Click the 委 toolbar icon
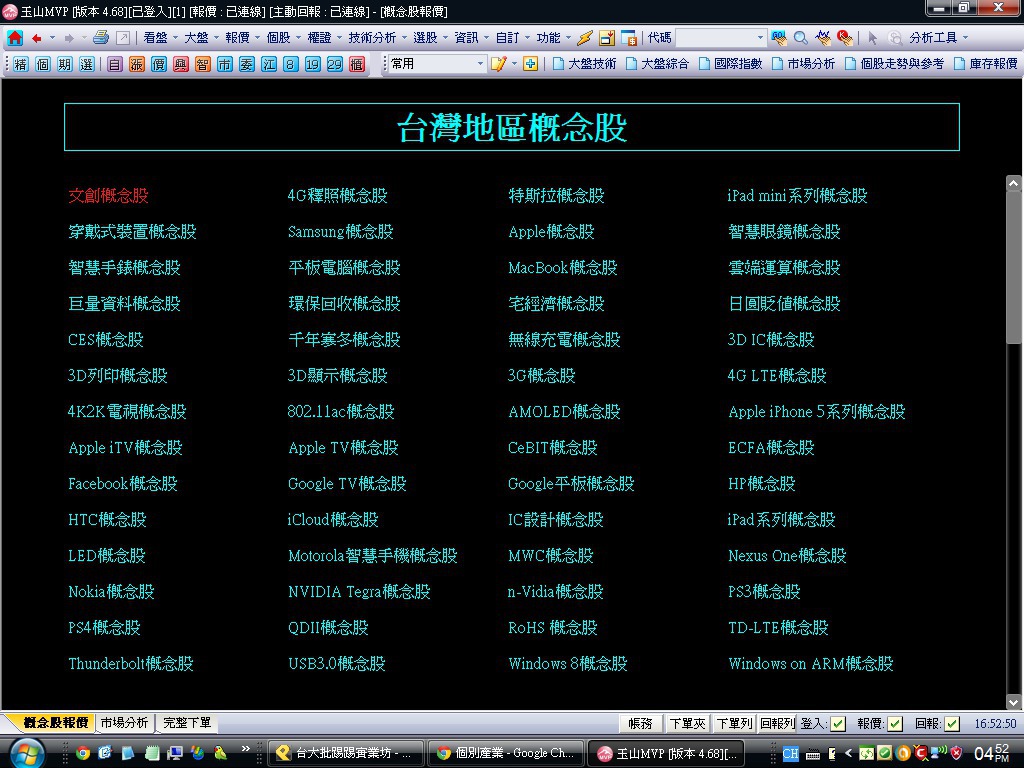Viewport: 1024px width, 768px height. 247,64
